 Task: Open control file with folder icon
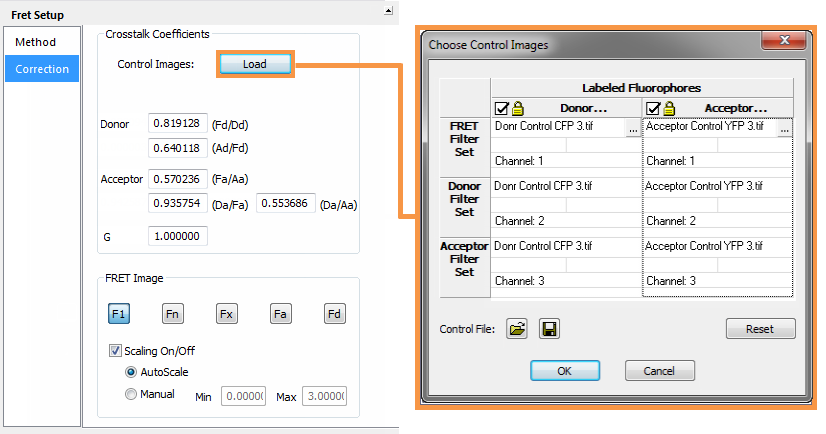(x=516, y=329)
